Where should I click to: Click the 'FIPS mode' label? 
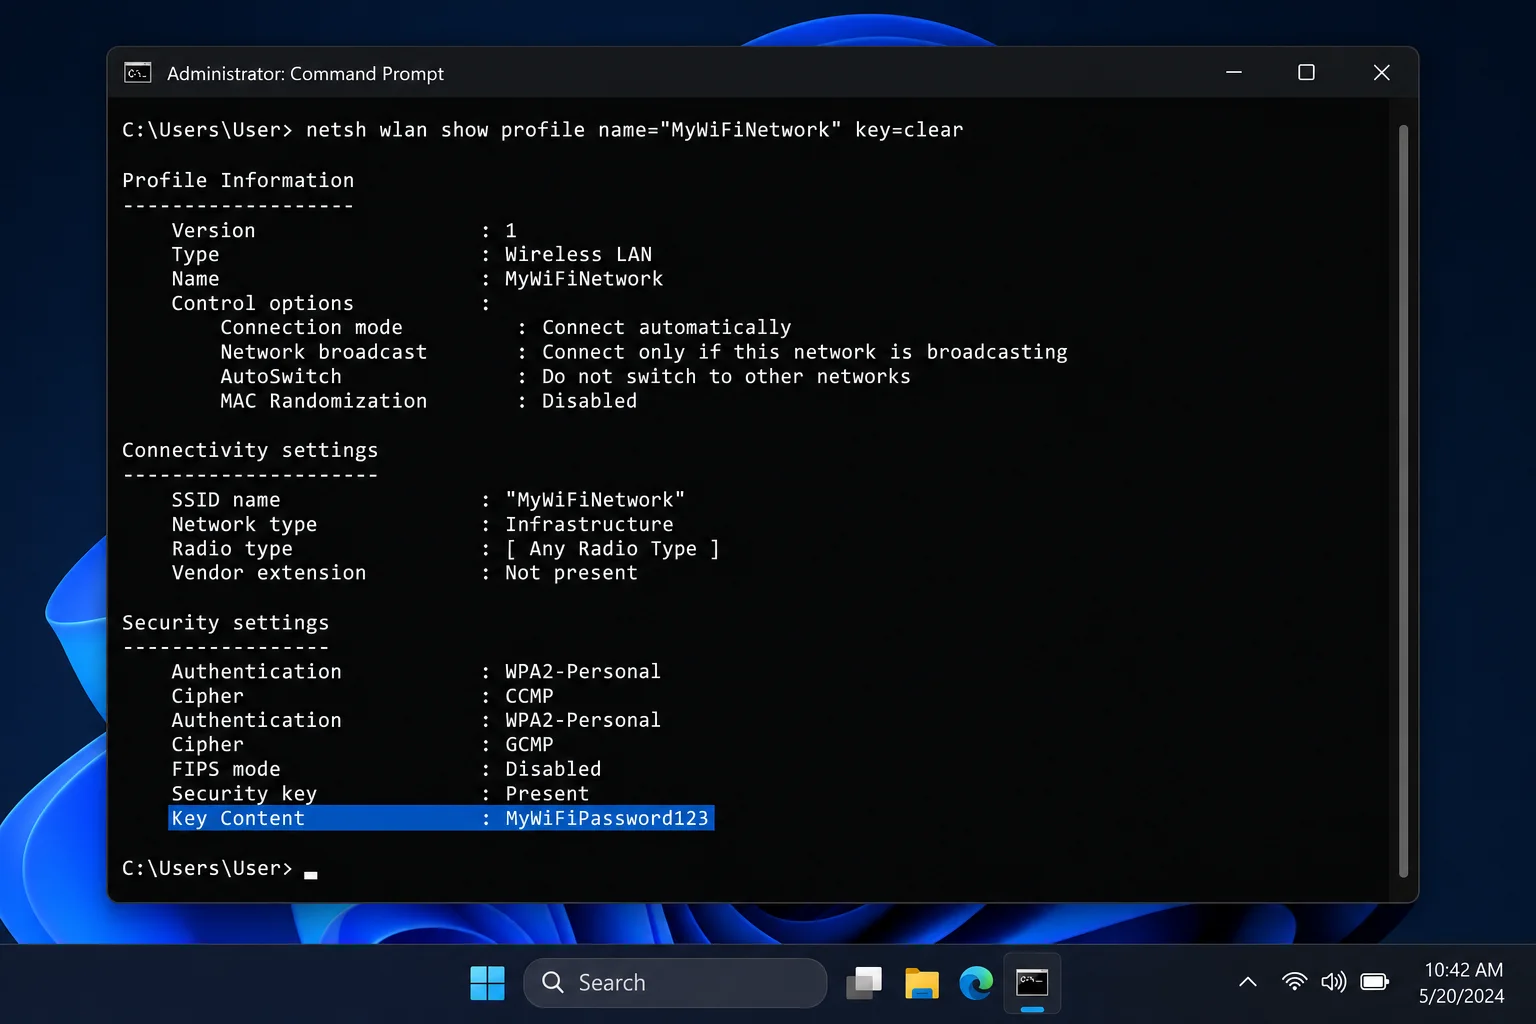pyautogui.click(x=226, y=769)
